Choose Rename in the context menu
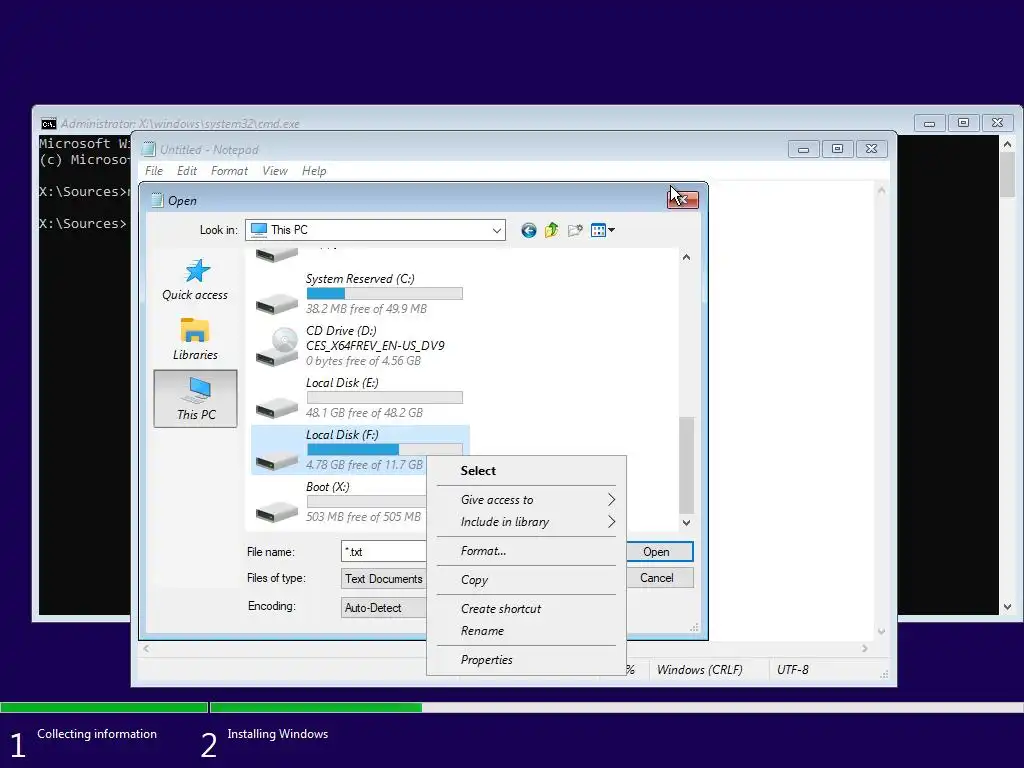1024x768 pixels. click(x=526, y=631)
